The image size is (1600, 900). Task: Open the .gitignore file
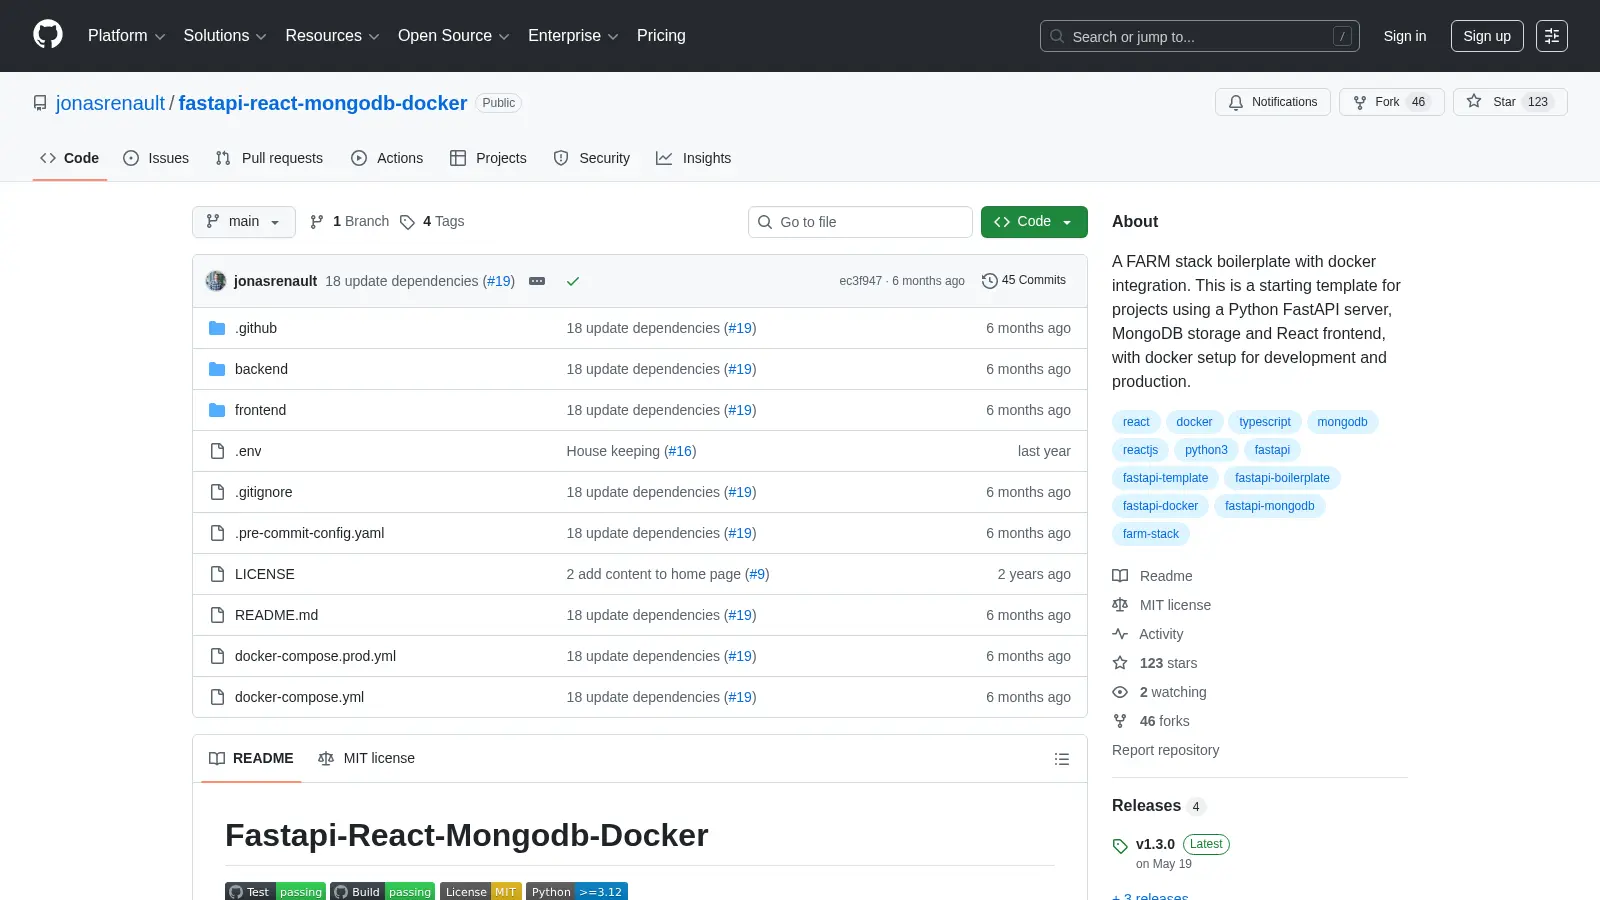(264, 492)
